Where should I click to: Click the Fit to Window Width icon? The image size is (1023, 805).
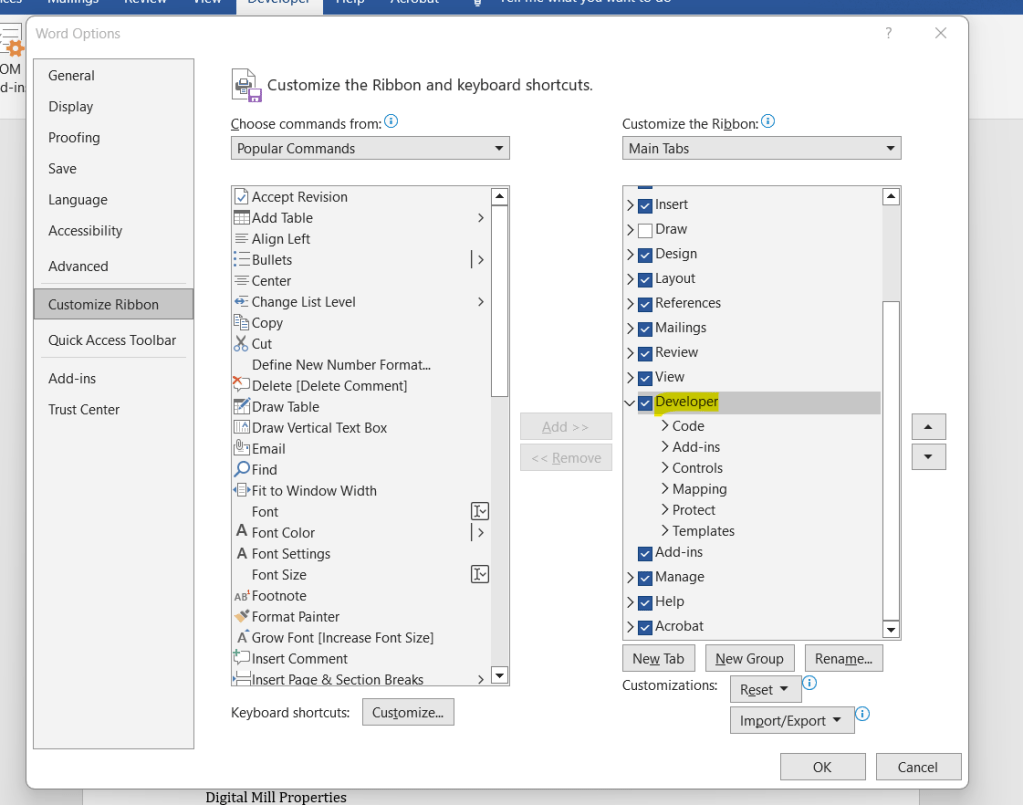[x=241, y=490]
